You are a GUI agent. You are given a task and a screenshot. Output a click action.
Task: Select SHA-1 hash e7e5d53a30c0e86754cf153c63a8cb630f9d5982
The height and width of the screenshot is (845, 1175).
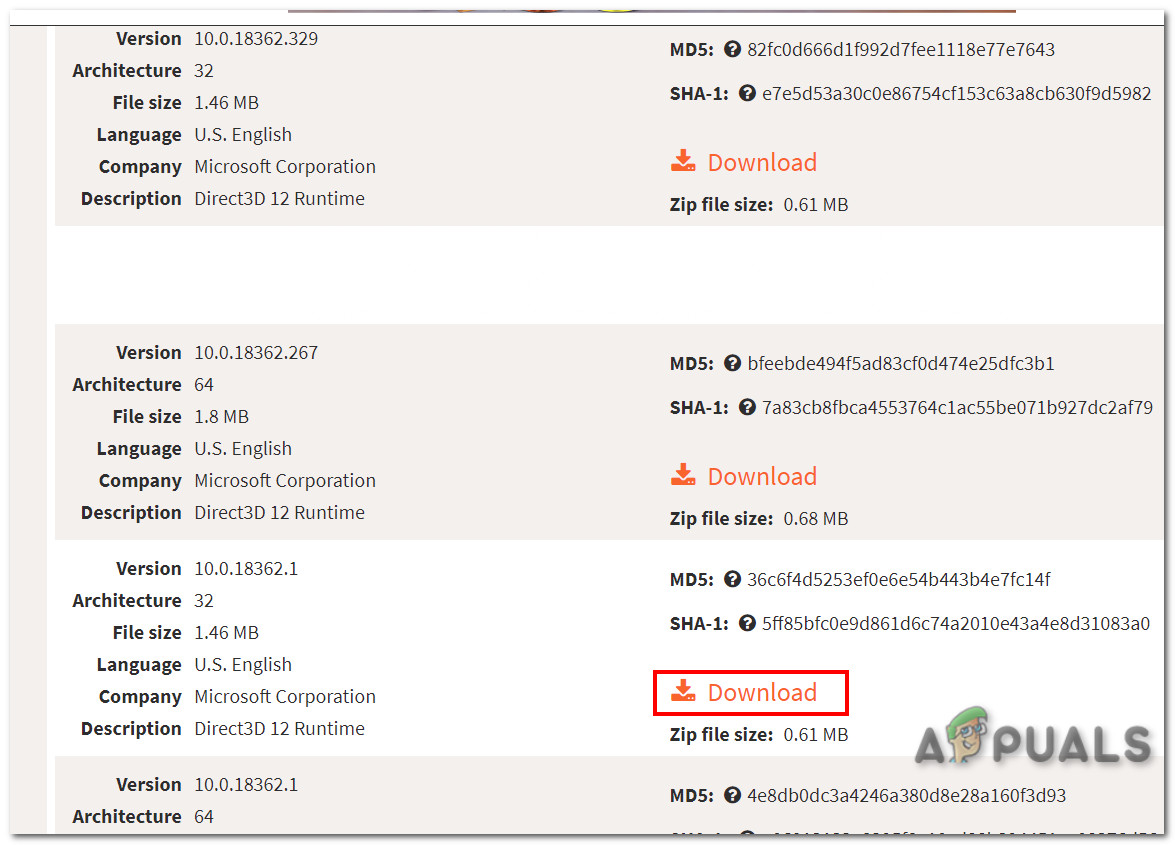coord(957,94)
